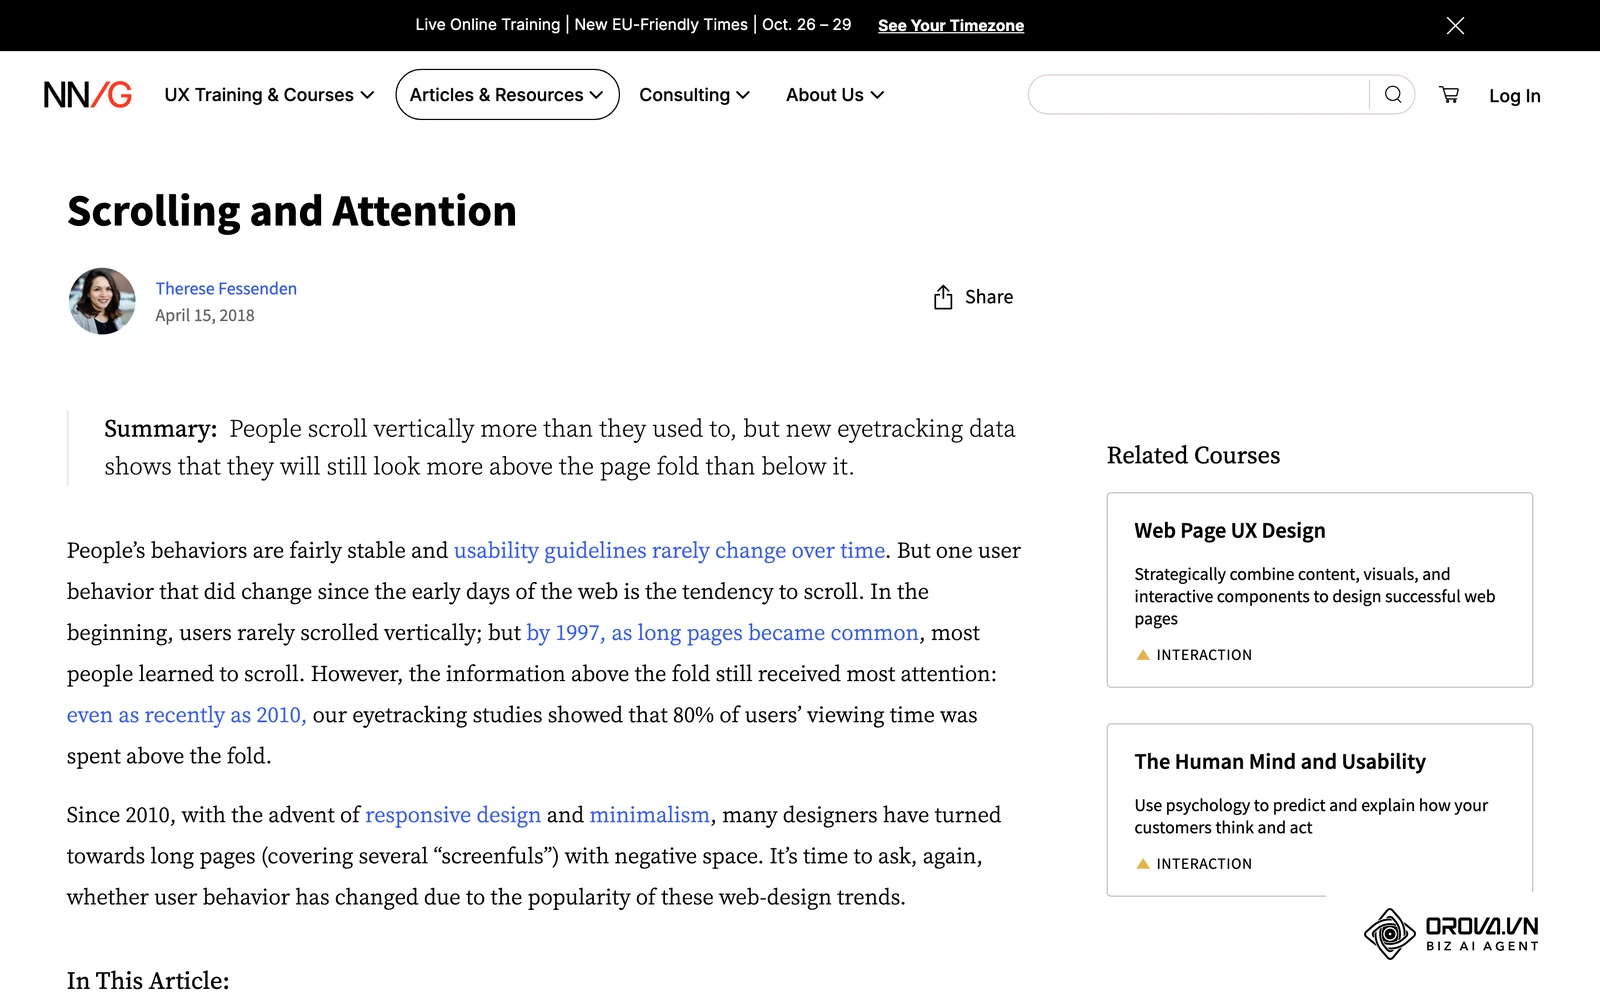The height and width of the screenshot is (1000, 1600).
Task: Expand the About Us menu
Action: (835, 95)
